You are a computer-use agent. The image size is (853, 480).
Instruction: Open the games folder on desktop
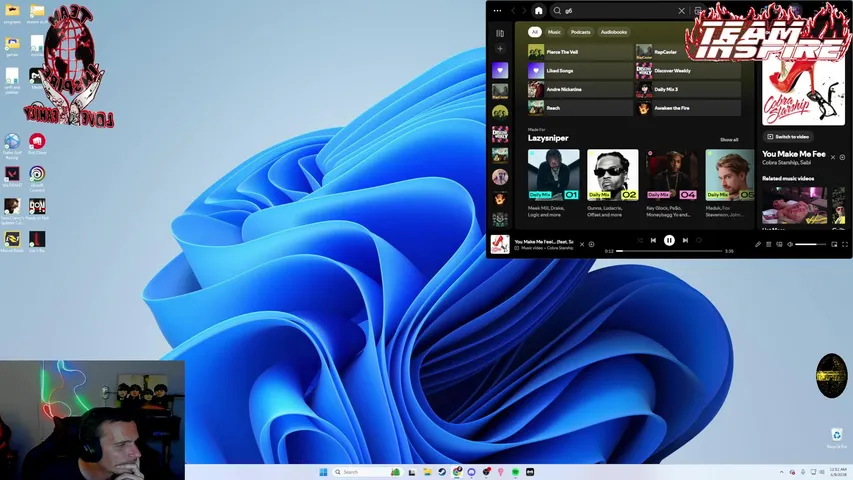point(12,46)
